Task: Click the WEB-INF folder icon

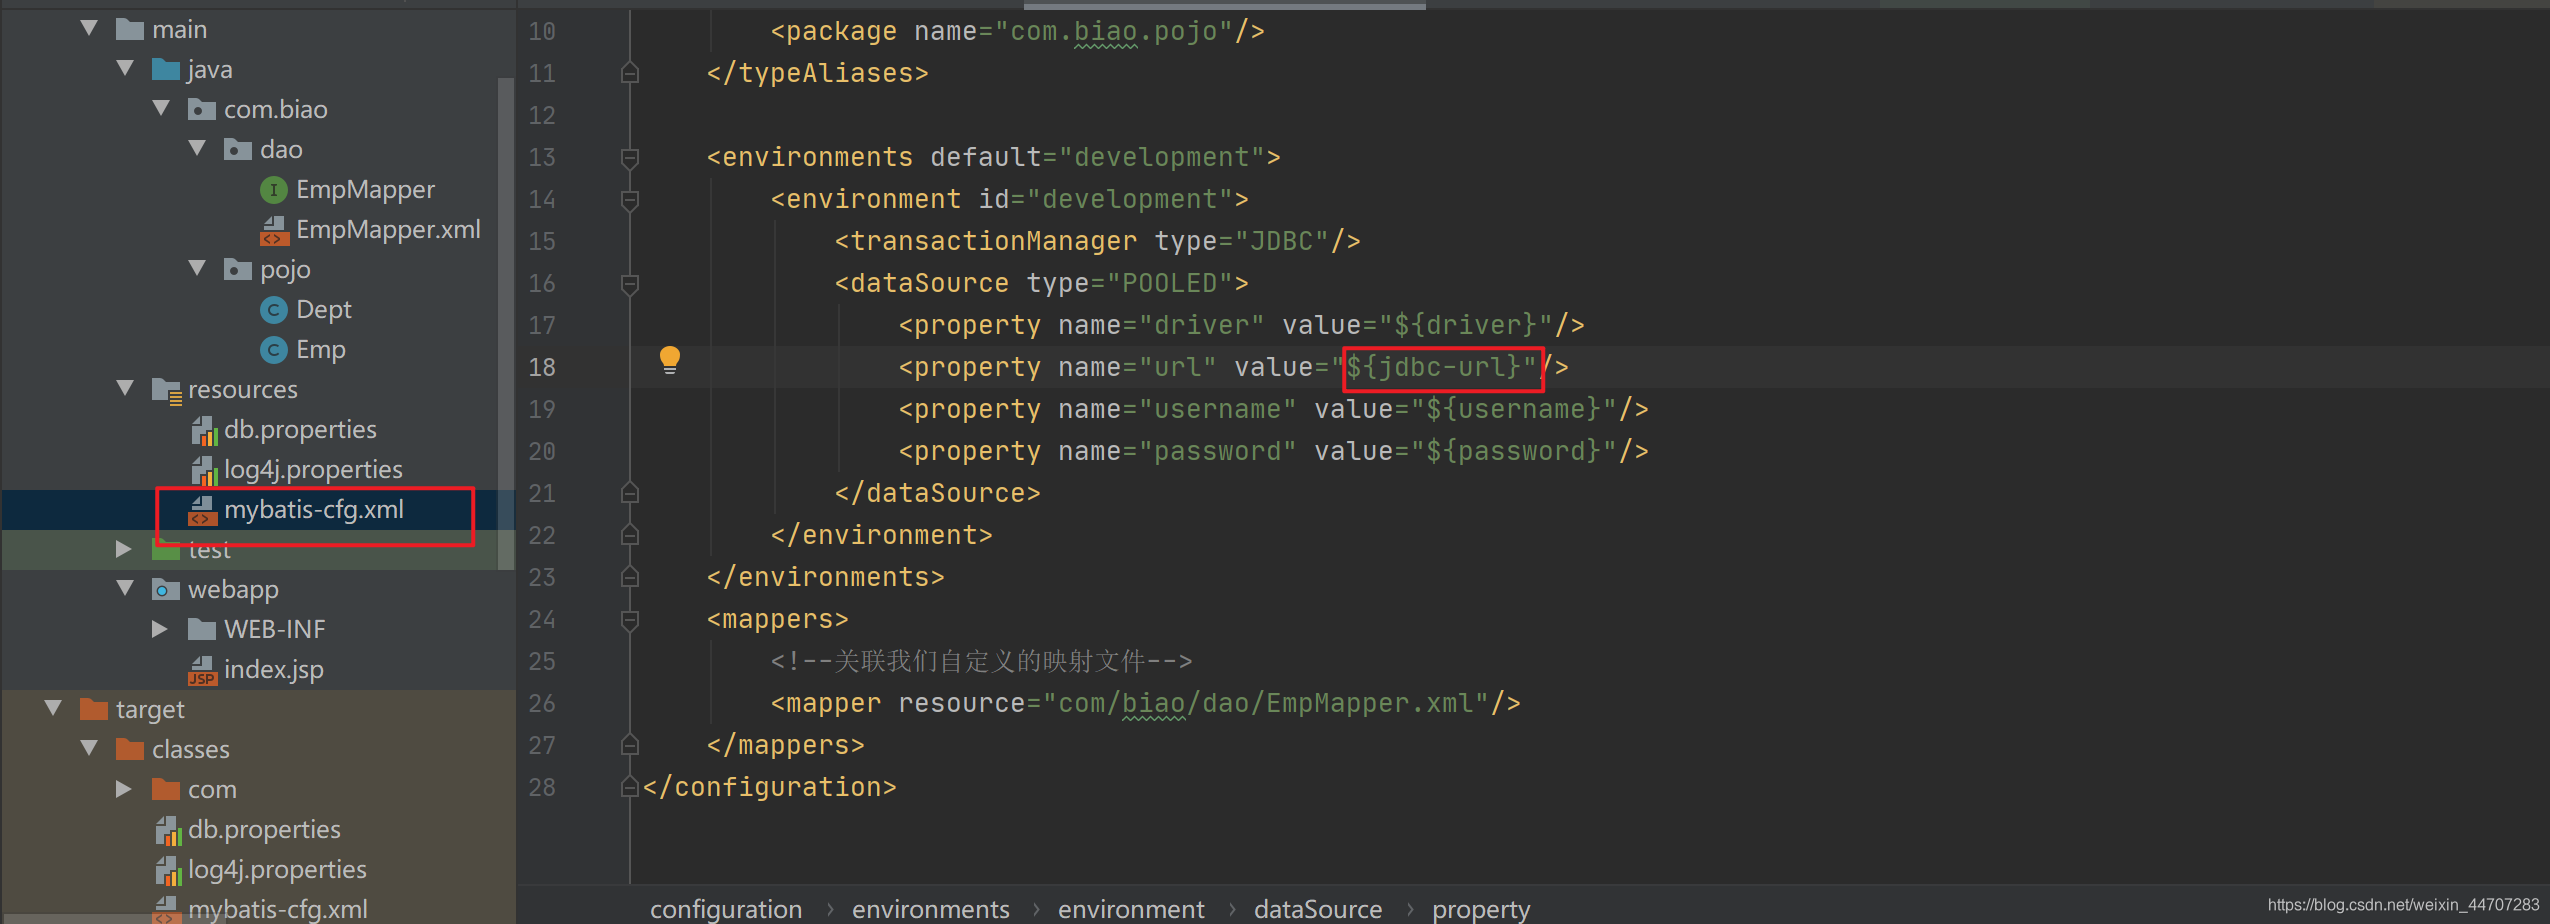Action: coord(202,630)
